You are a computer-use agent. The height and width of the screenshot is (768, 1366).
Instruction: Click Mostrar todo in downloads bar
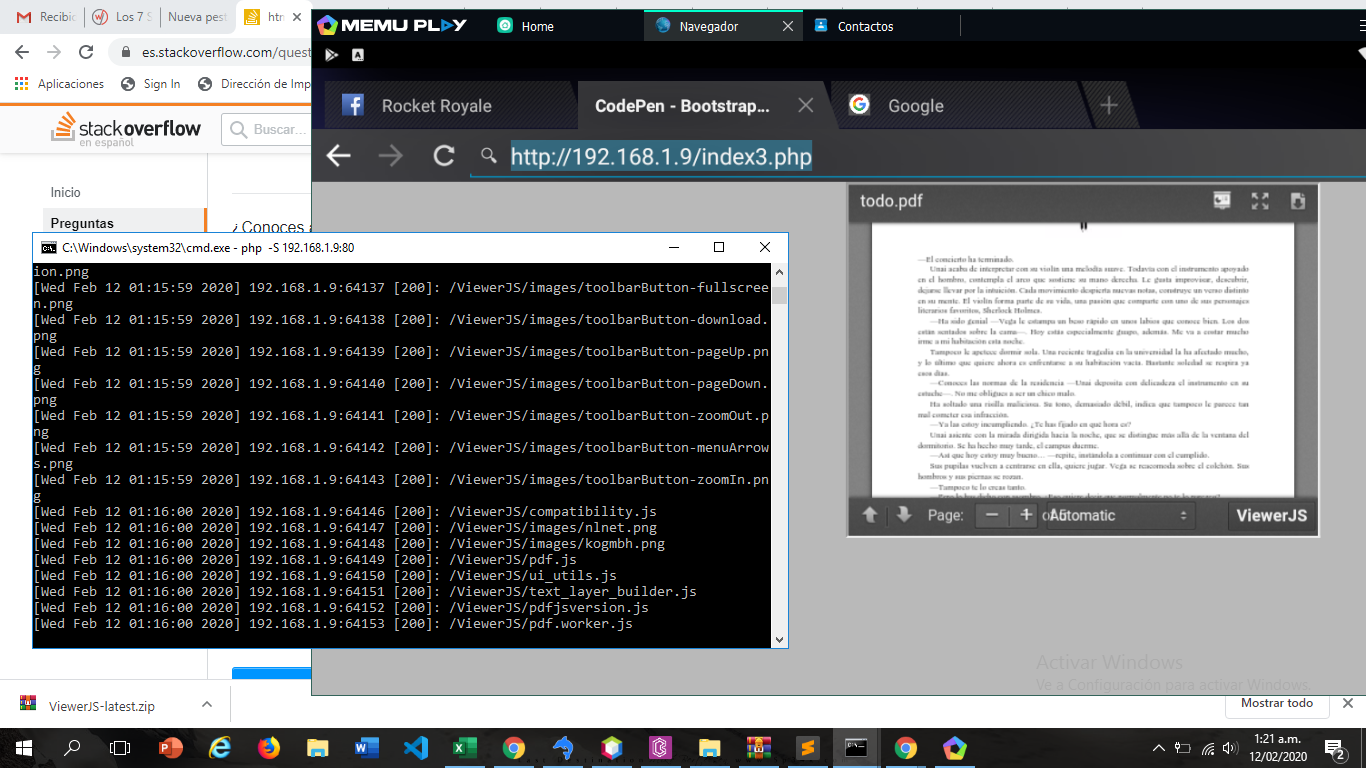(1277, 703)
